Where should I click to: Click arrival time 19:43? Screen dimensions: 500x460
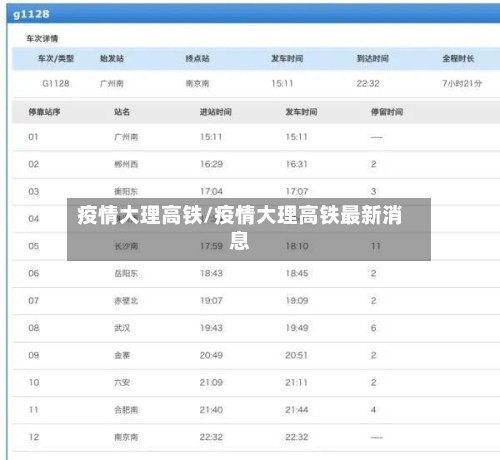(x=211, y=328)
